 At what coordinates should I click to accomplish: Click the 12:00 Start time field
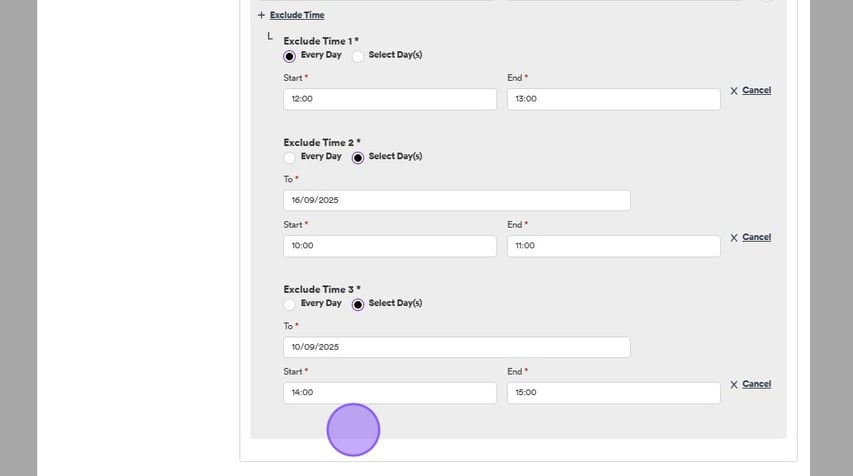click(x=389, y=100)
